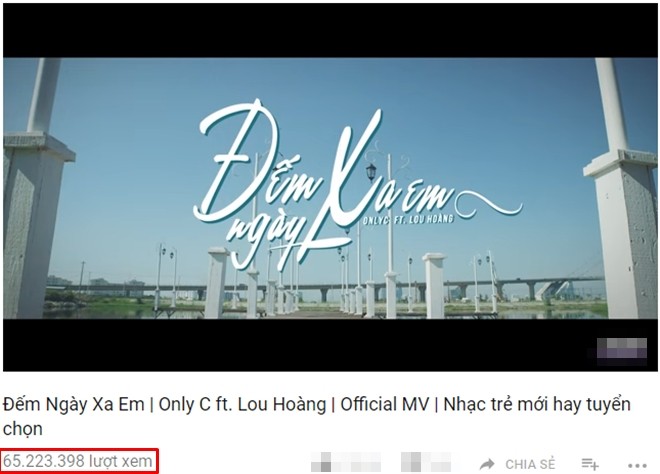Click 'Nhạc trẻ mới hay tuyển' title text
This screenshot has height=474, width=660.
(537, 405)
